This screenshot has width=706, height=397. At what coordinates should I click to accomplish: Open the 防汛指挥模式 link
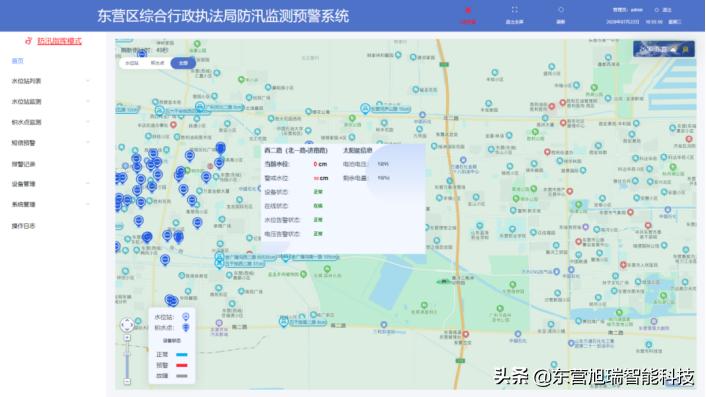click(59, 41)
